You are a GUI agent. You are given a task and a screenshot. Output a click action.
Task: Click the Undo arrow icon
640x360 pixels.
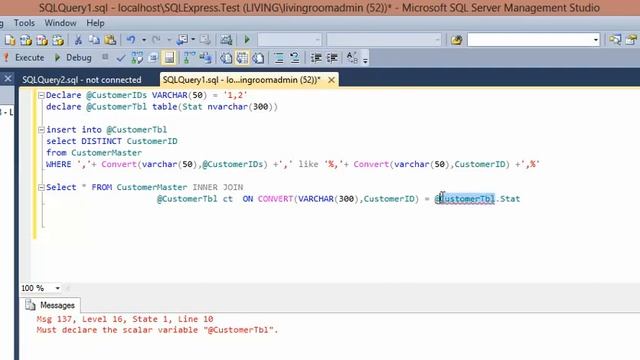pyautogui.click(x=131, y=40)
